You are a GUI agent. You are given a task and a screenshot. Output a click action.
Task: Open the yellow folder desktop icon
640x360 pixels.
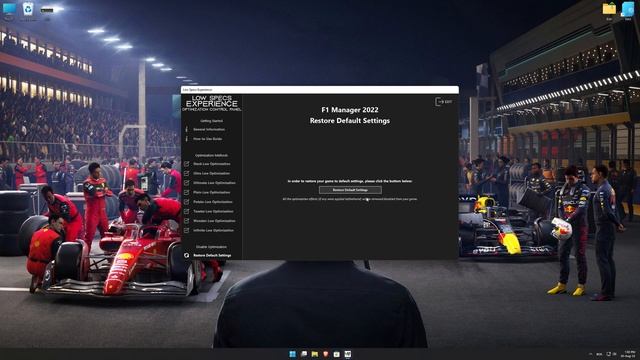[609, 9]
